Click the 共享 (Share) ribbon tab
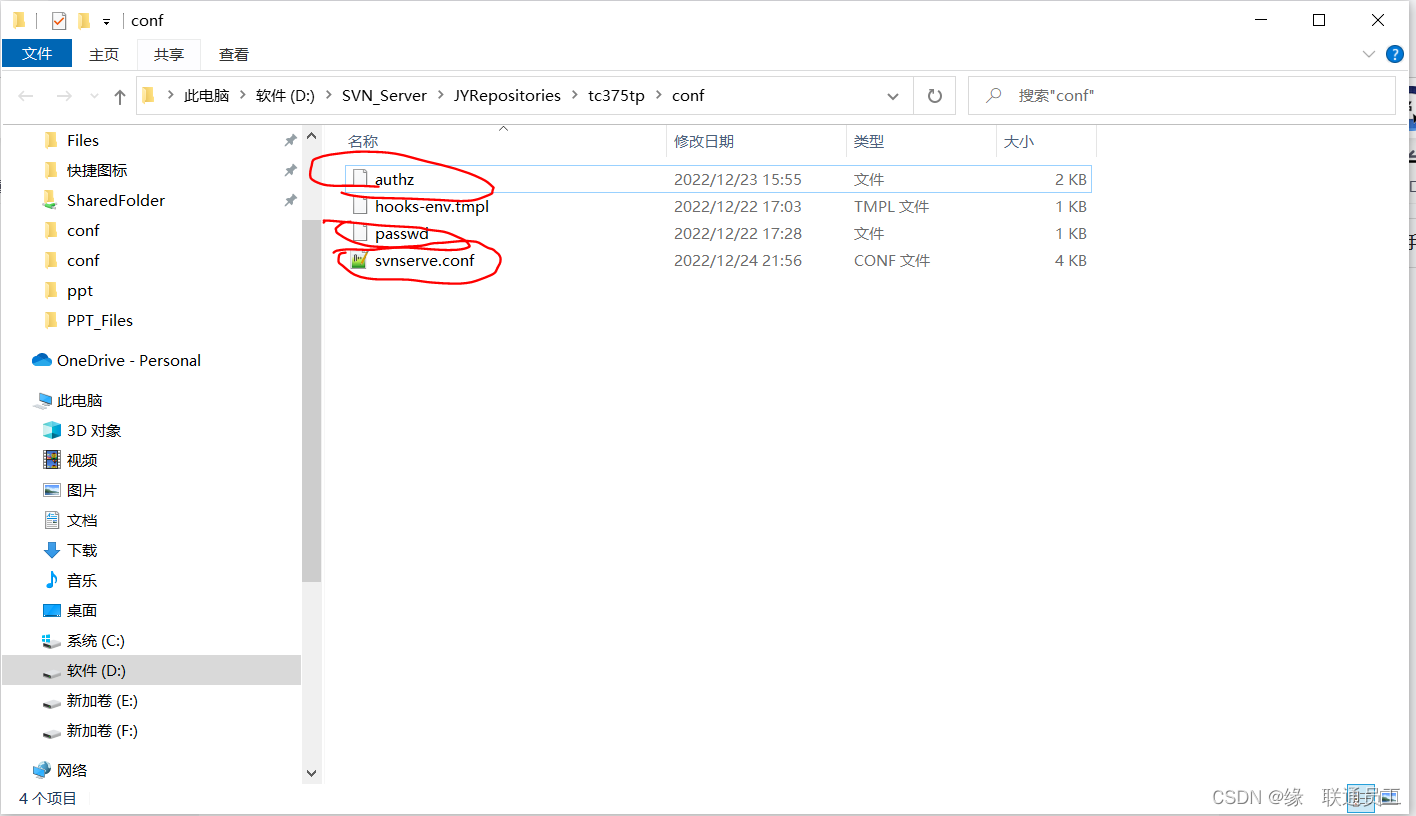This screenshot has height=816, width=1416. point(168,54)
